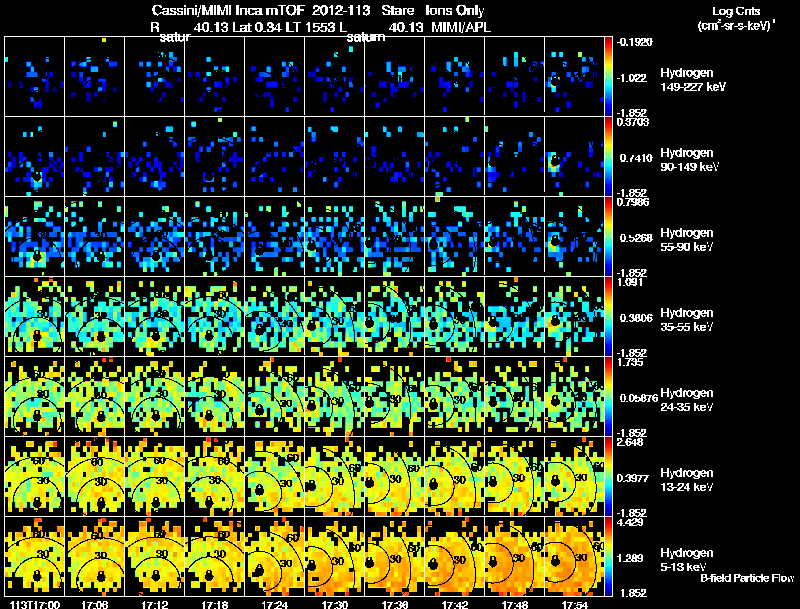Image resolution: width=800 pixels, height=609 pixels.
Task: Click the (cm²-sr-s-keV) units text
Action: click(736, 26)
